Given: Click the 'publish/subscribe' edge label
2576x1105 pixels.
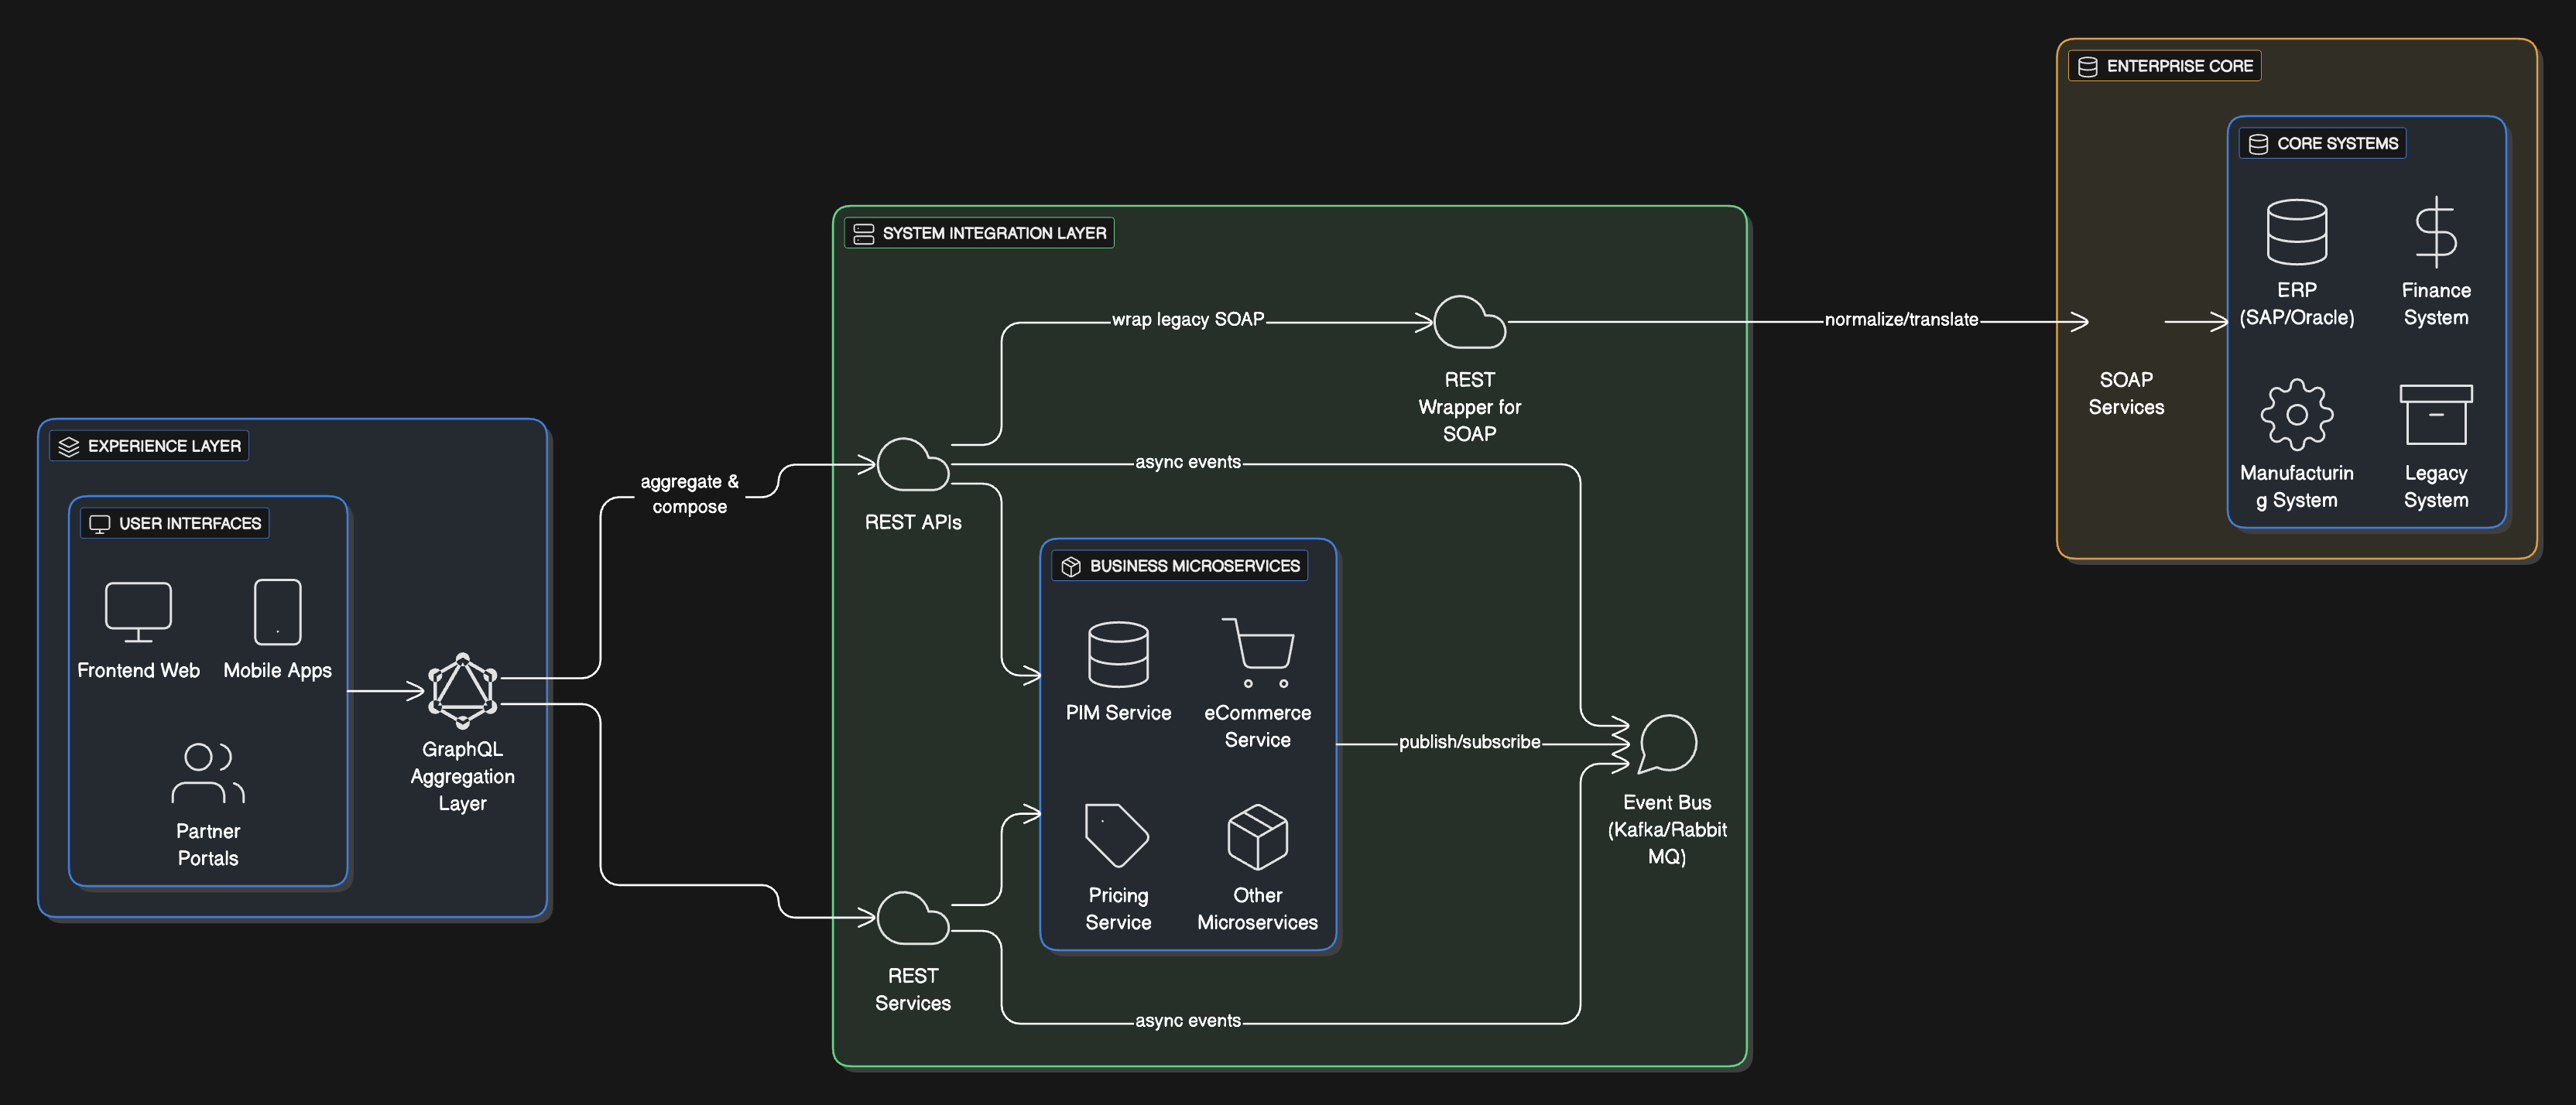Looking at the screenshot, I should pyautogui.click(x=1469, y=742).
